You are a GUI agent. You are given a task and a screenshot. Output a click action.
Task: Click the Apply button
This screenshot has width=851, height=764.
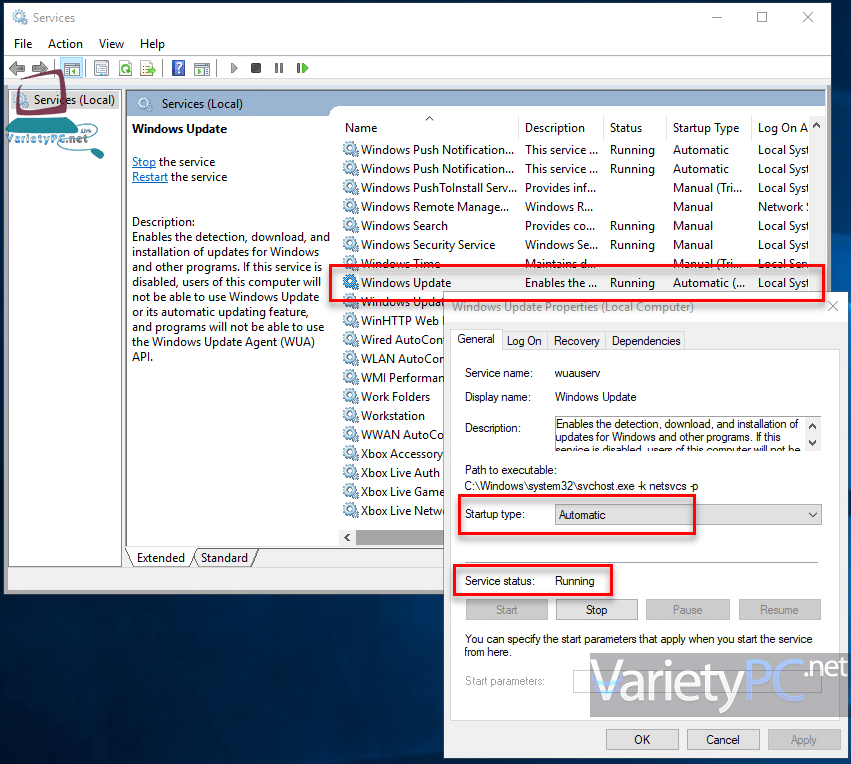(803, 740)
